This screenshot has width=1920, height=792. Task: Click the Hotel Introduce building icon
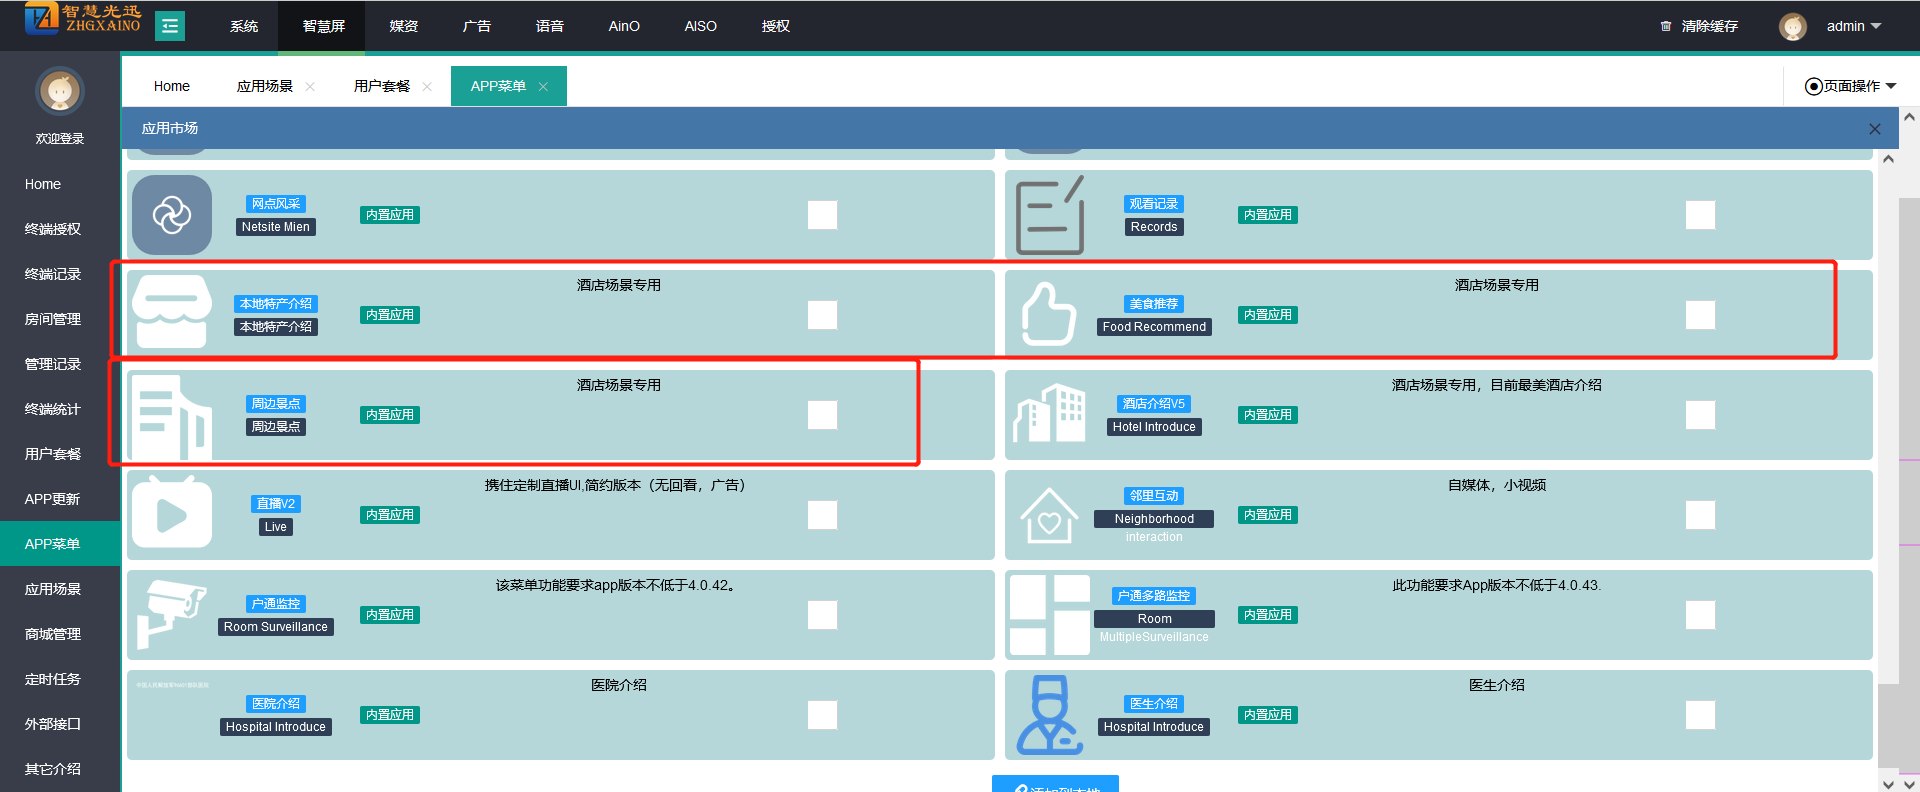point(1049,414)
